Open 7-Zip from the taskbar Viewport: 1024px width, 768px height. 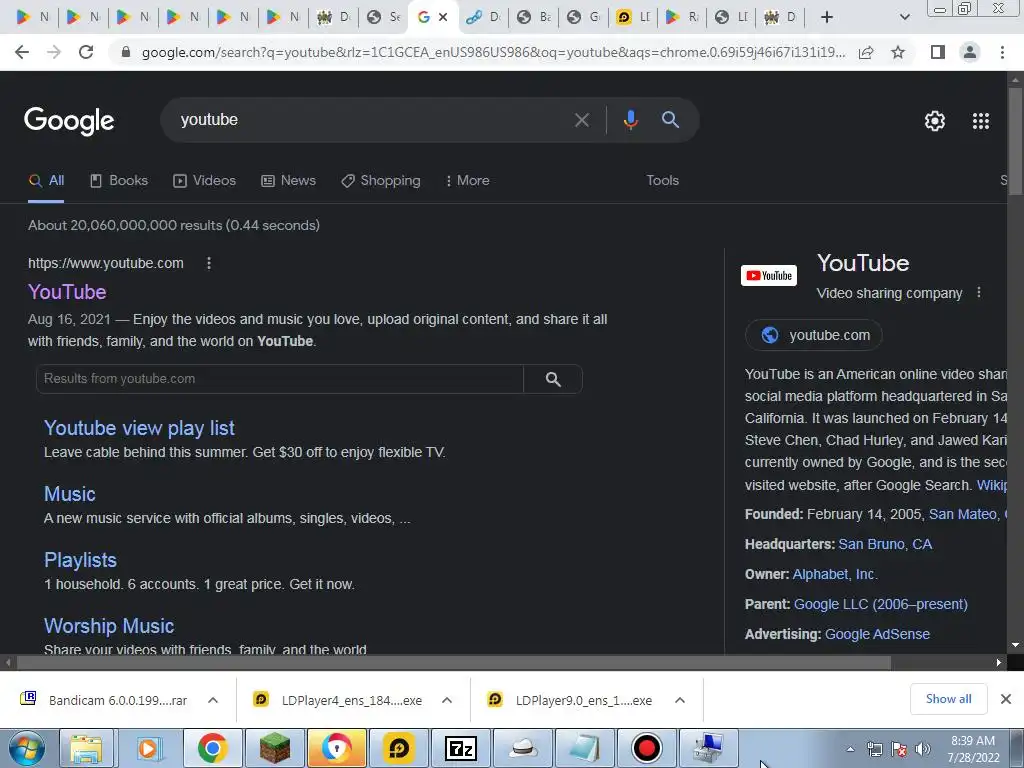tap(460, 748)
